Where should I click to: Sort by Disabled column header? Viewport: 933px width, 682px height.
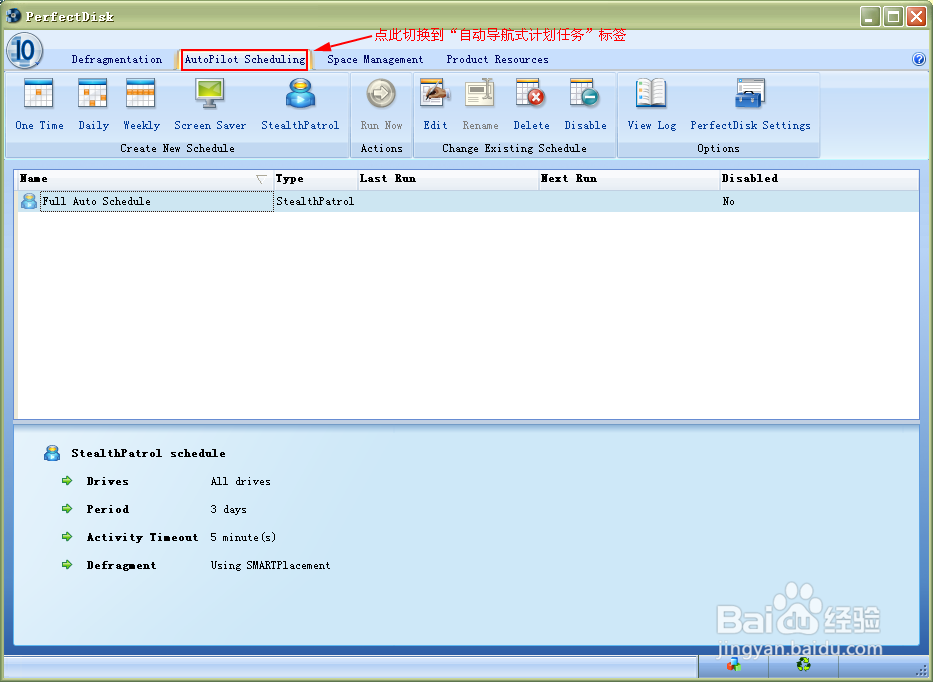pos(819,179)
